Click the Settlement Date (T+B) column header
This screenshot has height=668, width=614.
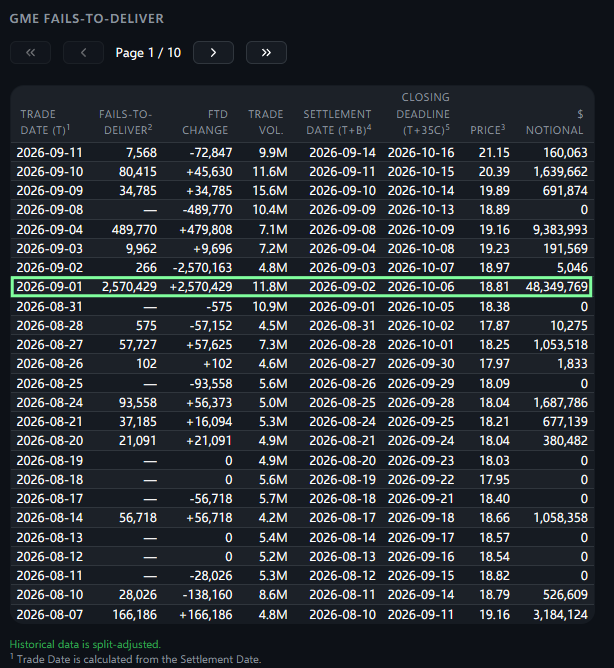[337, 122]
